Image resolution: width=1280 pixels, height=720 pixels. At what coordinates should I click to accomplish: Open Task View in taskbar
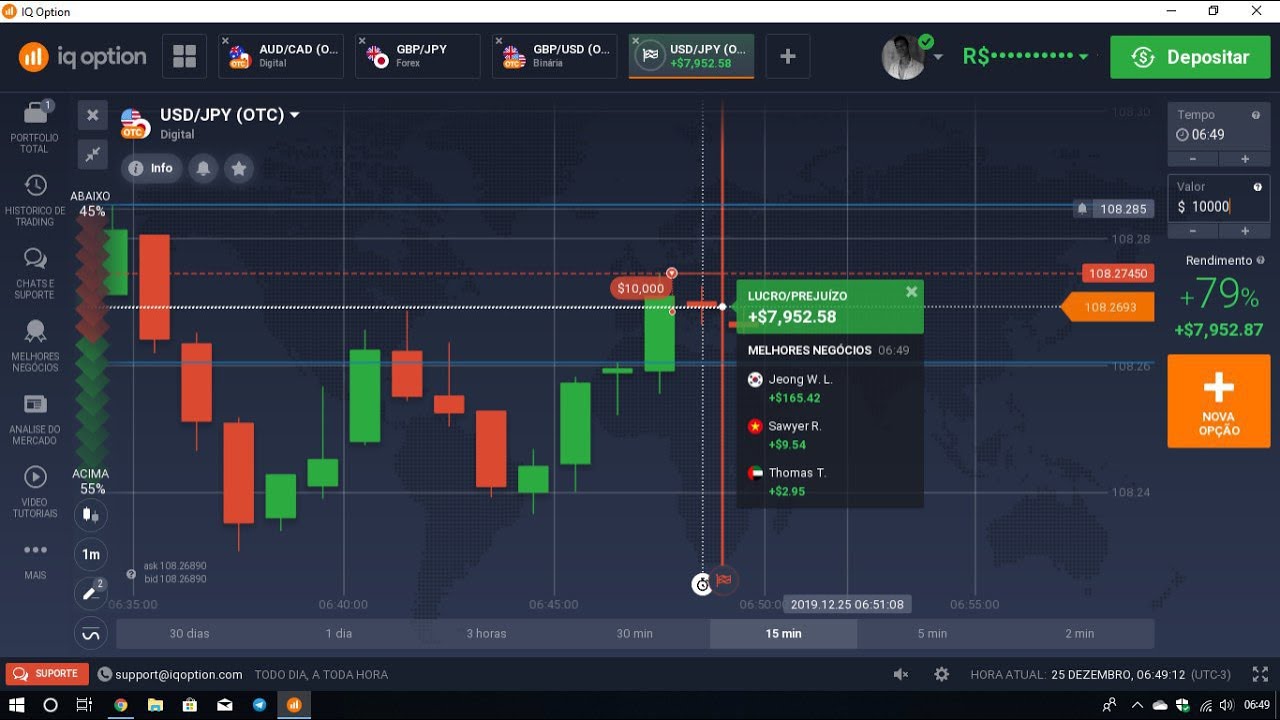pos(84,705)
